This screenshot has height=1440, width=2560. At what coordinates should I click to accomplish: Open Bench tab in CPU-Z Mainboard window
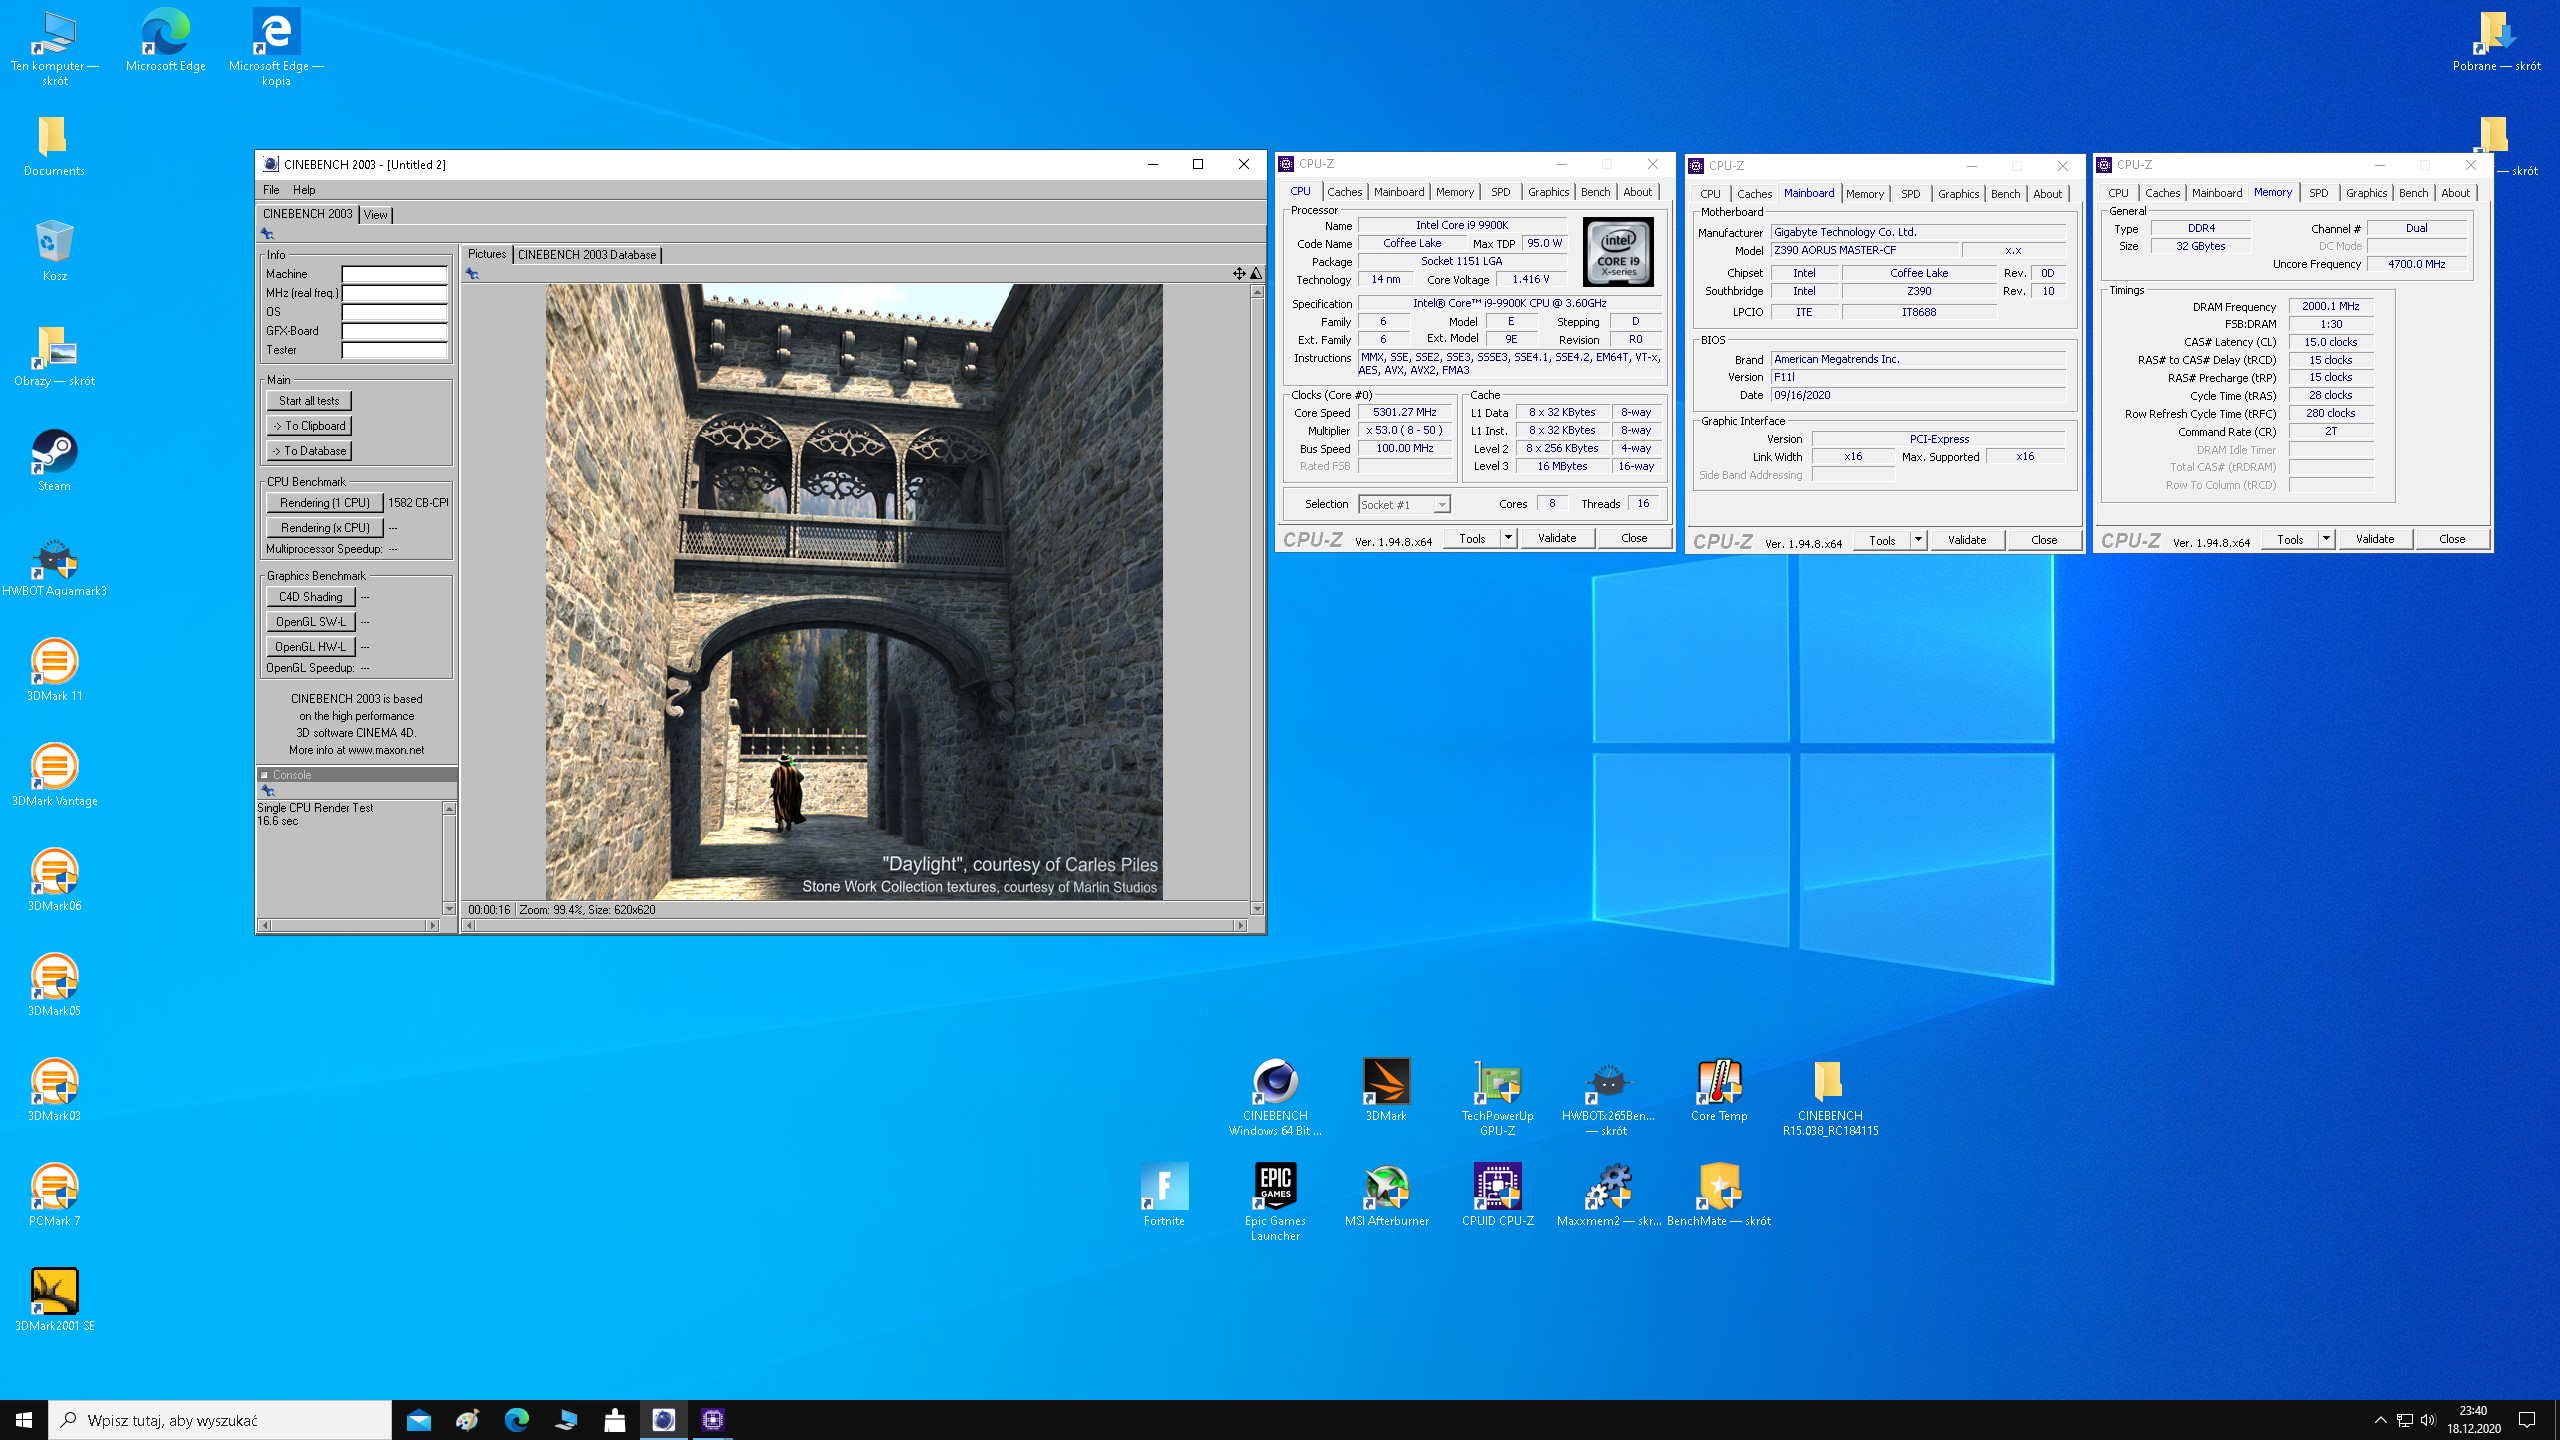click(2005, 194)
